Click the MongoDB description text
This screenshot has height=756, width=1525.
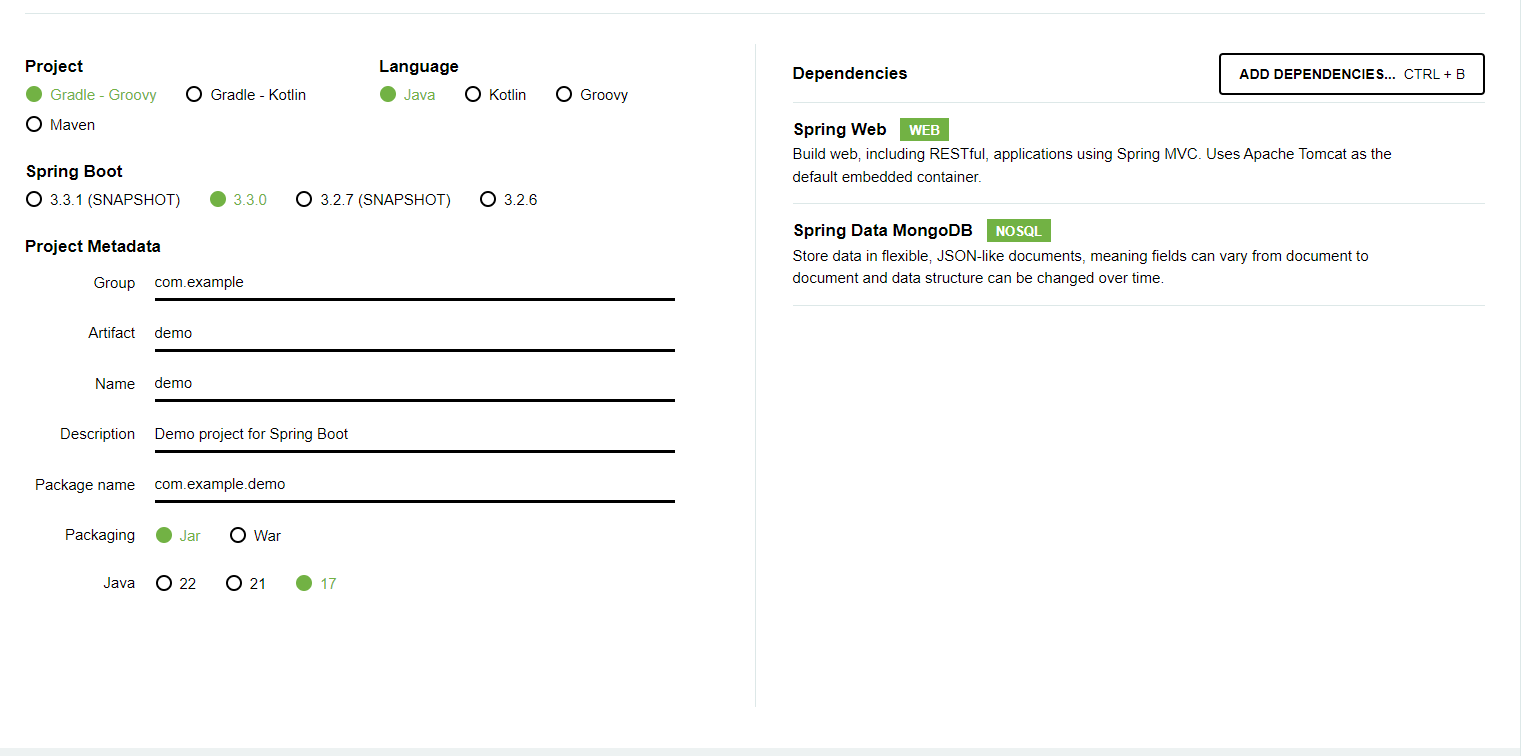pyautogui.click(x=1080, y=267)
